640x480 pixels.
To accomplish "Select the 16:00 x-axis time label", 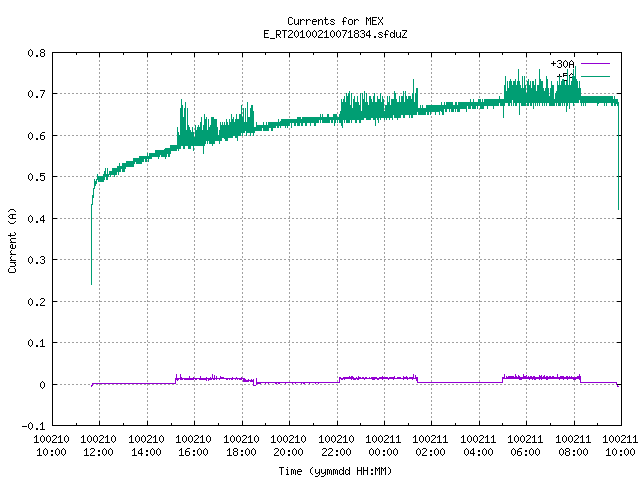I will [x=193, y=452].
